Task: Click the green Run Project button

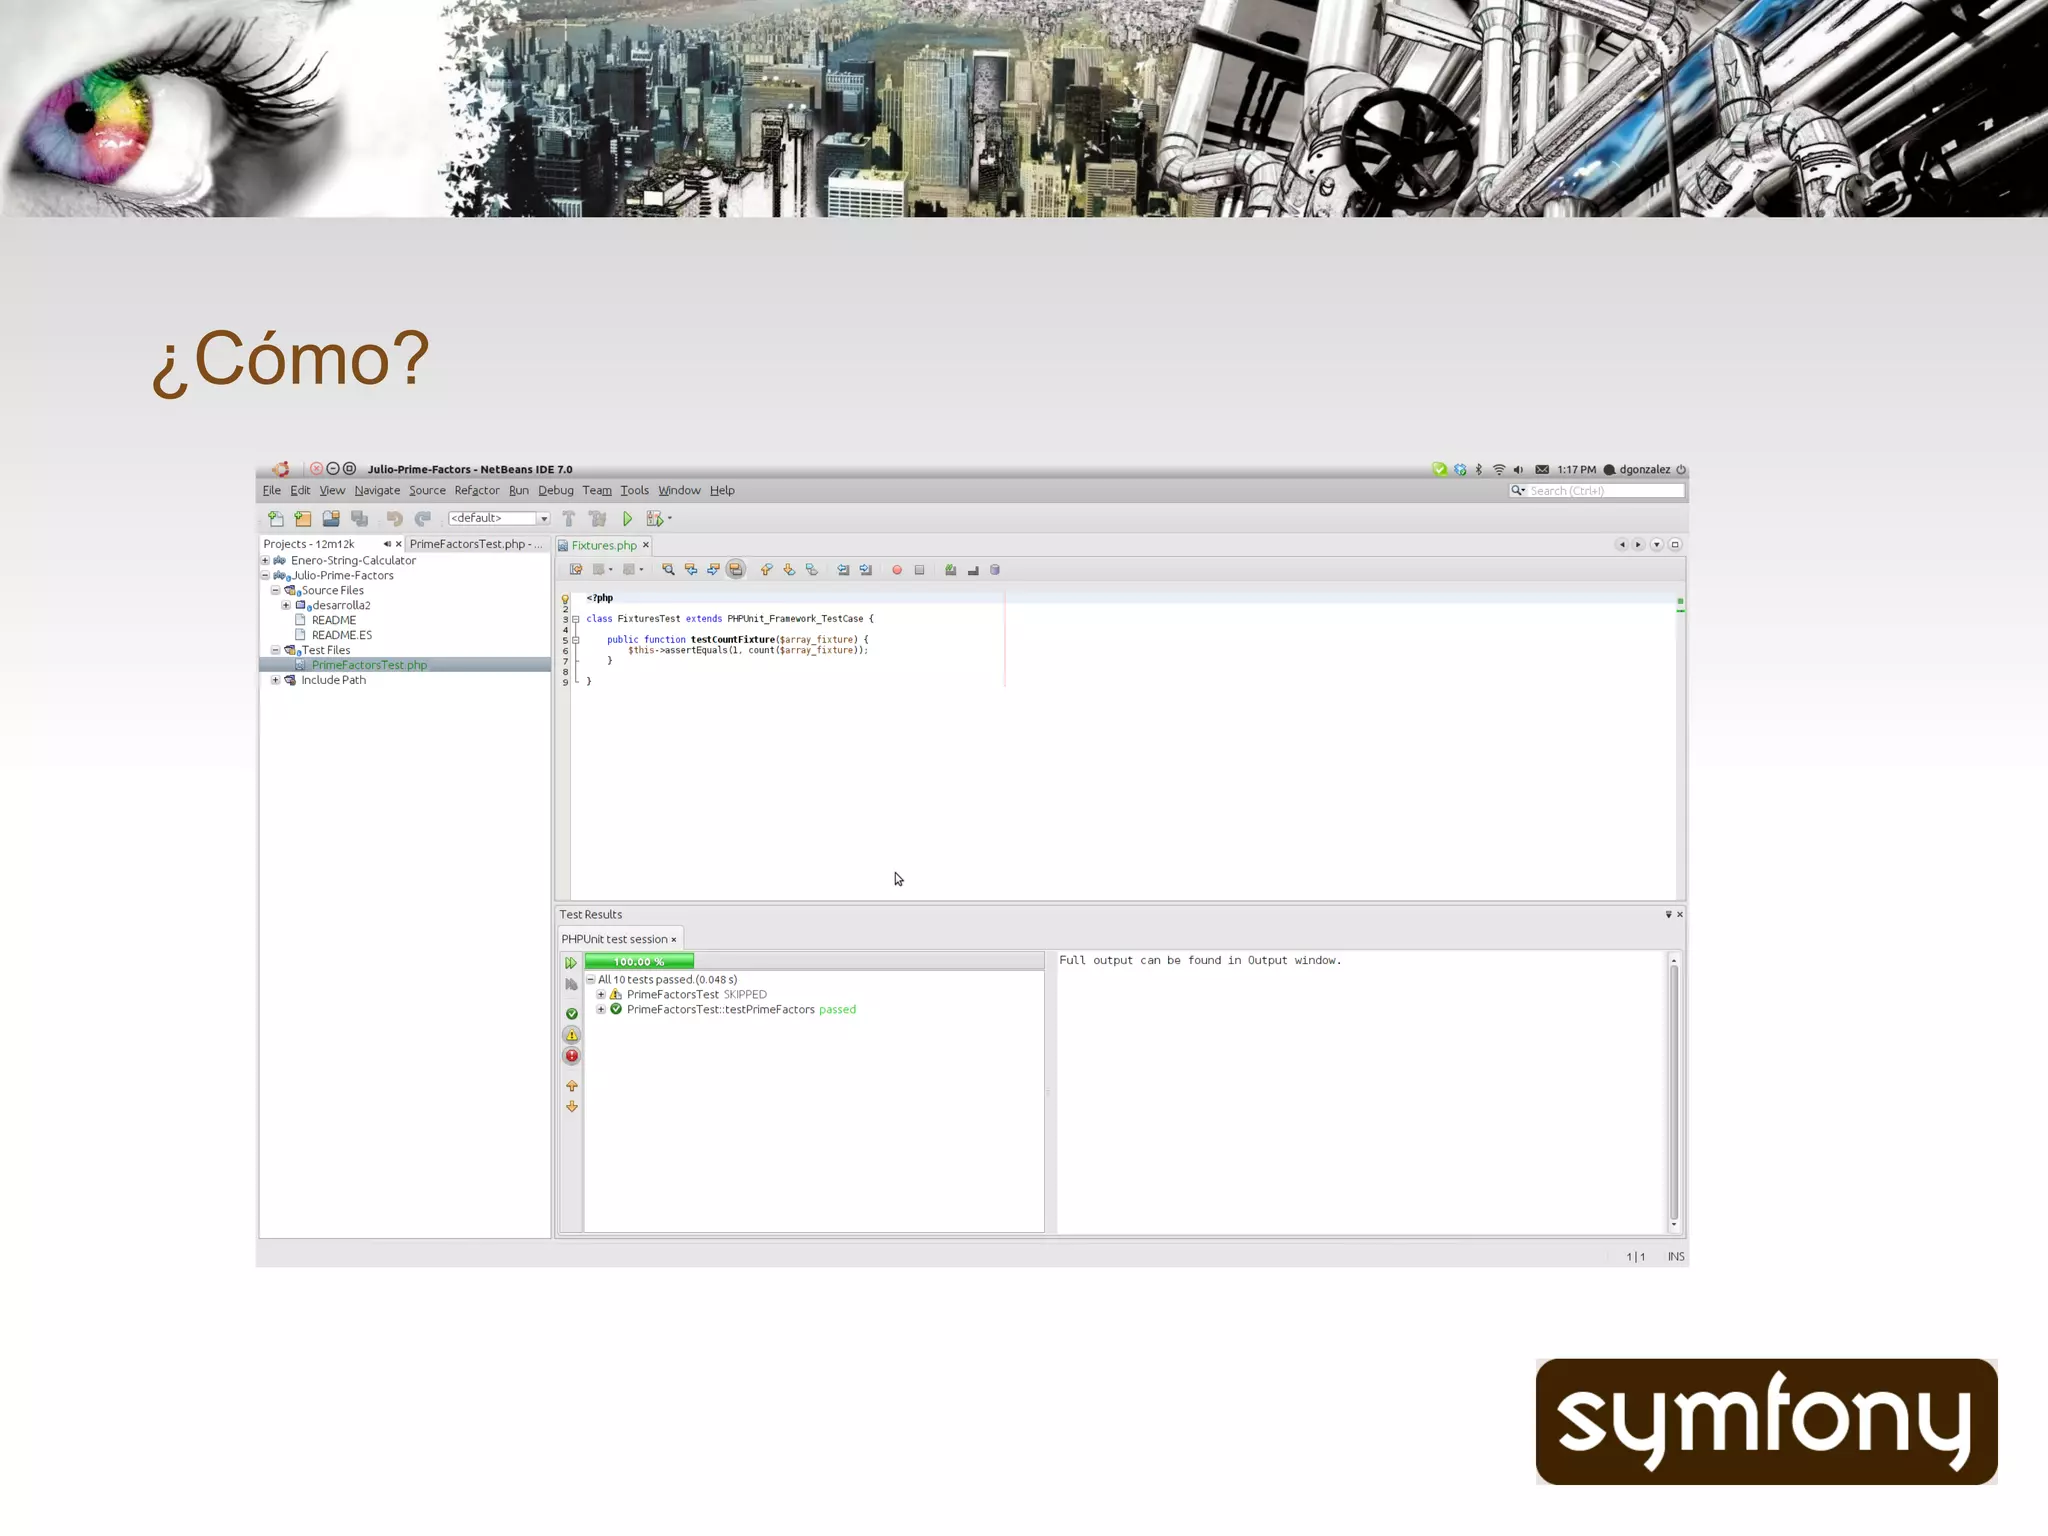Action: [627, 518]
